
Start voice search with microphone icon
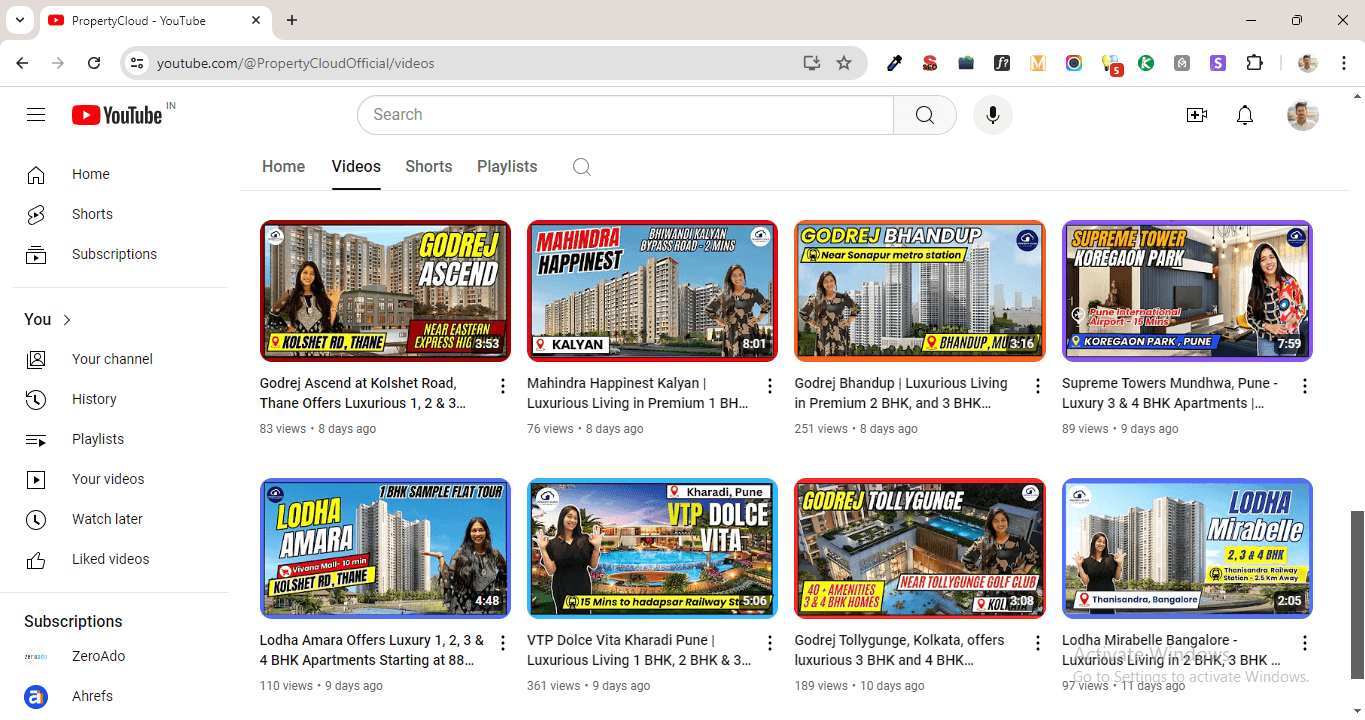pos(993,115)
